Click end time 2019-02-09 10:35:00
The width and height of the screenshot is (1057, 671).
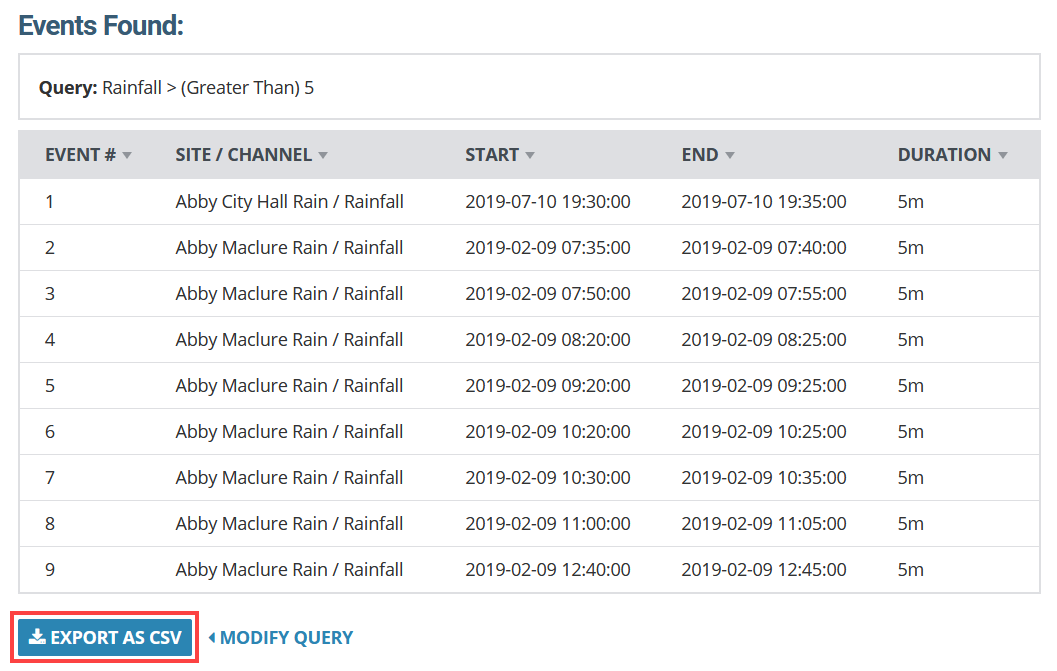click(x=764, y=477)
